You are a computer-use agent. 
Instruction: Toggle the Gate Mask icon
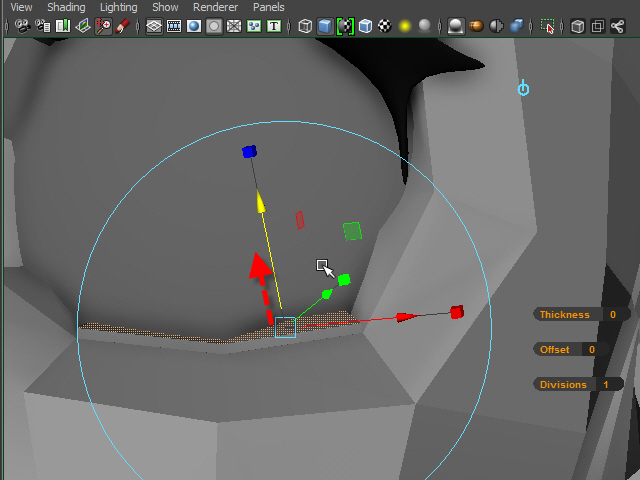tap(214, 27)
